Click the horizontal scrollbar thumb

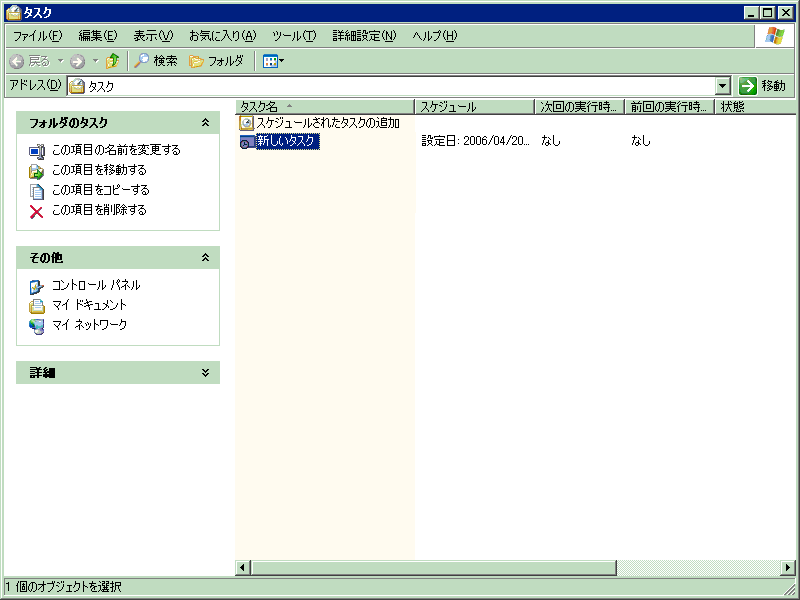[x=434, y=567]
